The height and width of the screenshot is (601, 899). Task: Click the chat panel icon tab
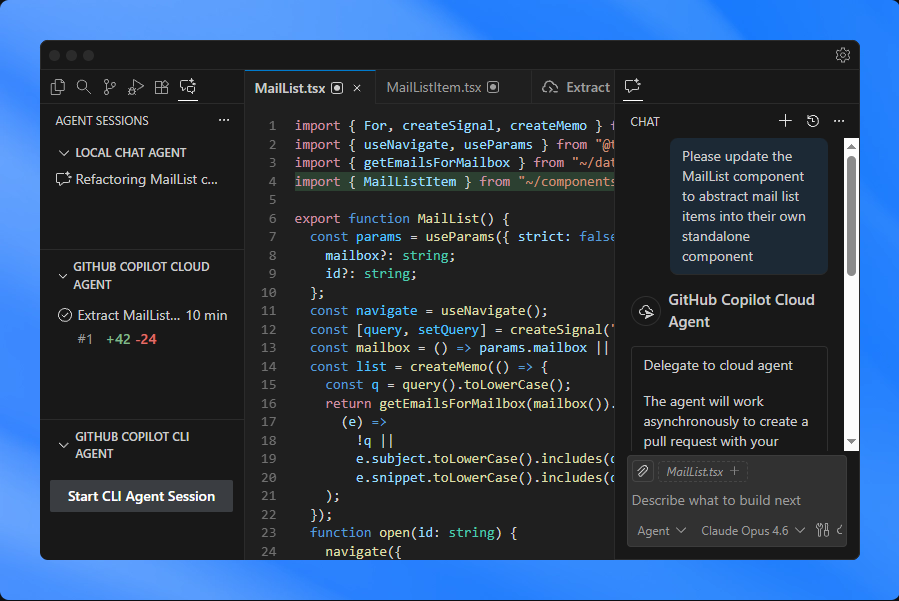(x=633, y=86)
